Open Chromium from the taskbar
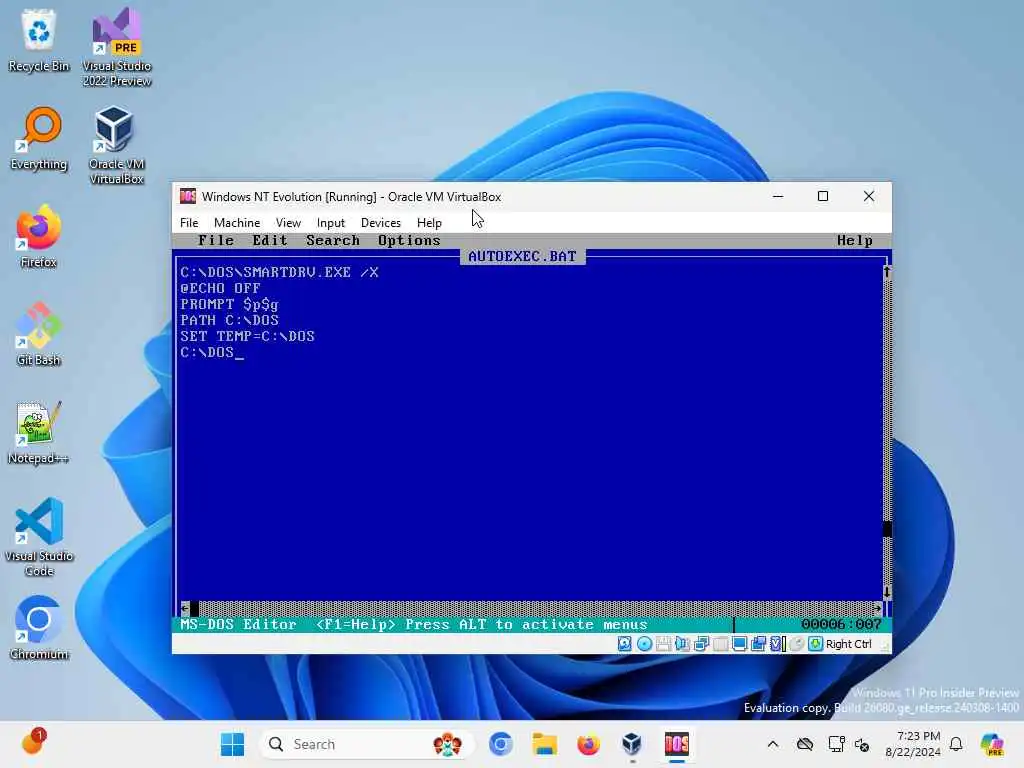1024x768 pixels. coord(501,744)
